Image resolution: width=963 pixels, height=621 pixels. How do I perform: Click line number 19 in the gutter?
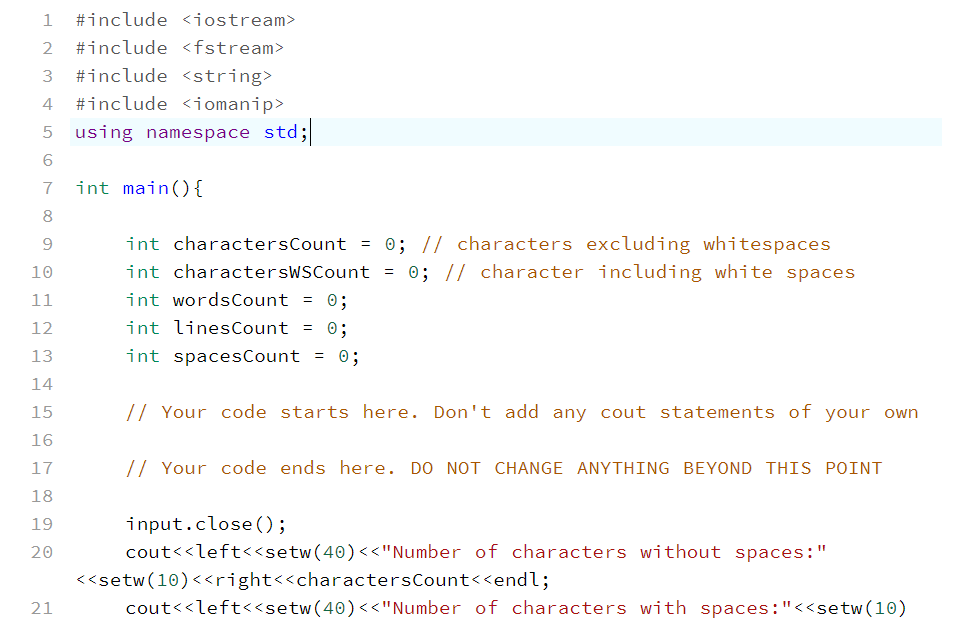[x=42, y=523]
